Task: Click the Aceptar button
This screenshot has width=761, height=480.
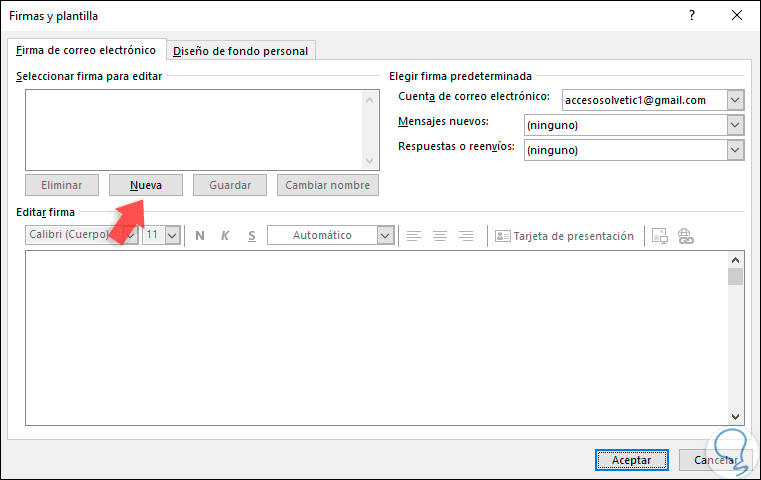Action: (631, 460)
